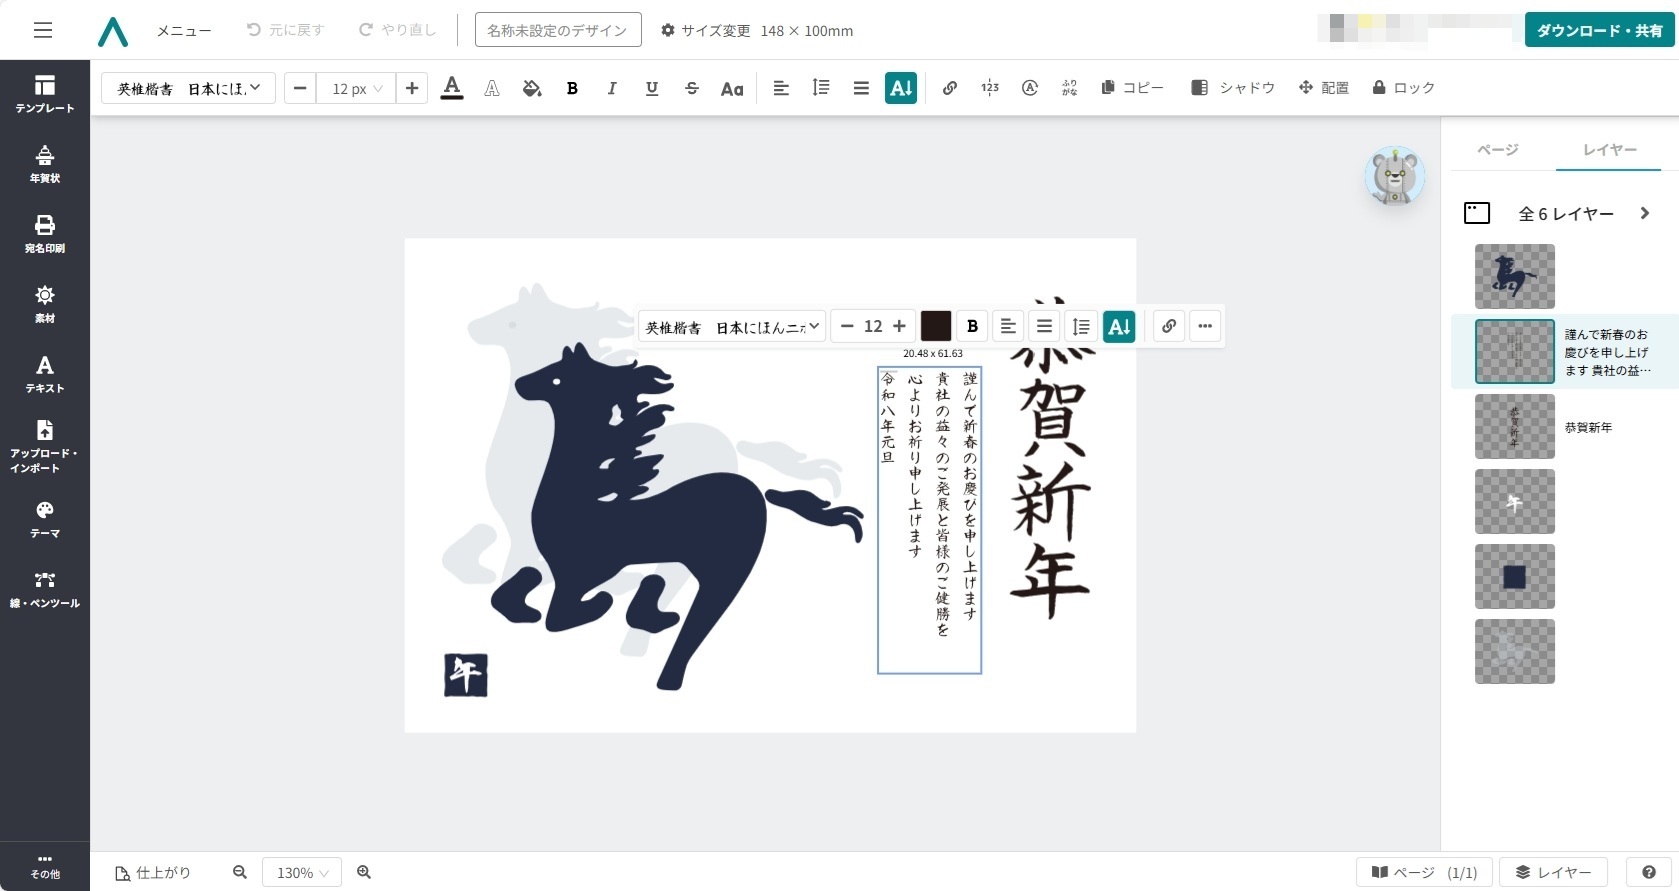Screen dimensions: 1679x891
Task: Click the paint bucket fill icon
Action: tap(532, 88)
